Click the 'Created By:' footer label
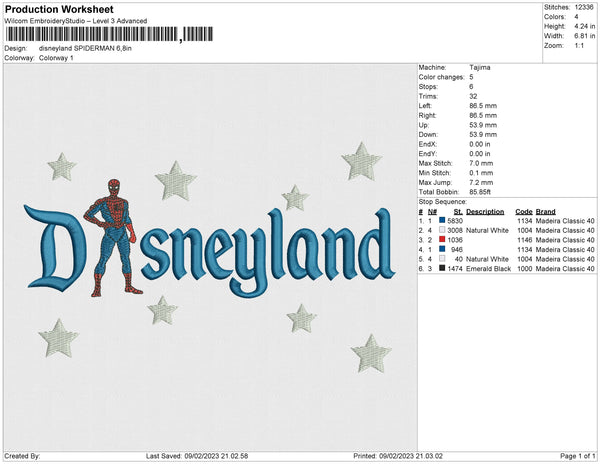600x464 pixels. coord(22,456)
